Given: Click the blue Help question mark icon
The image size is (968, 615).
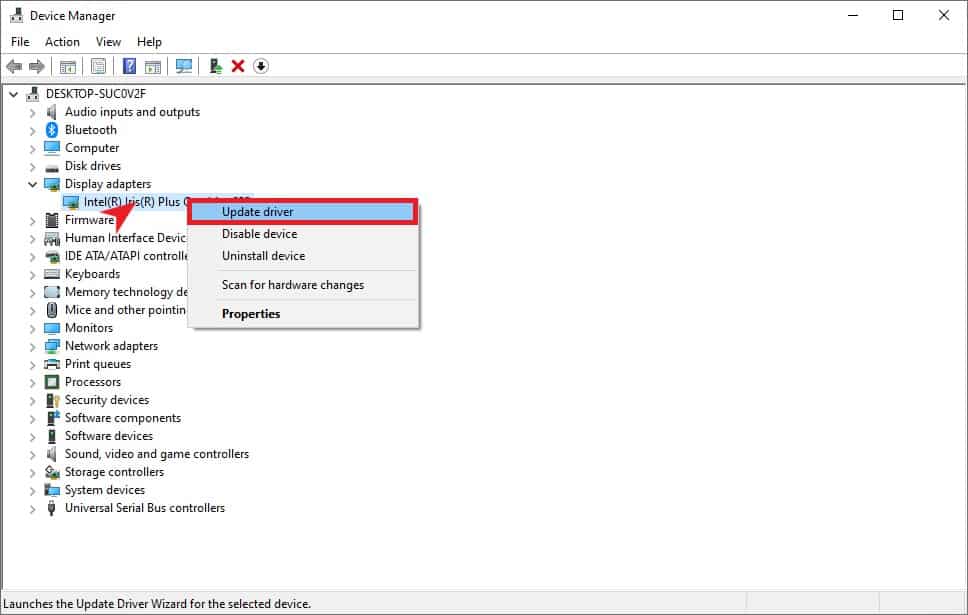Looking at the screenshot, I should (129, 66).
